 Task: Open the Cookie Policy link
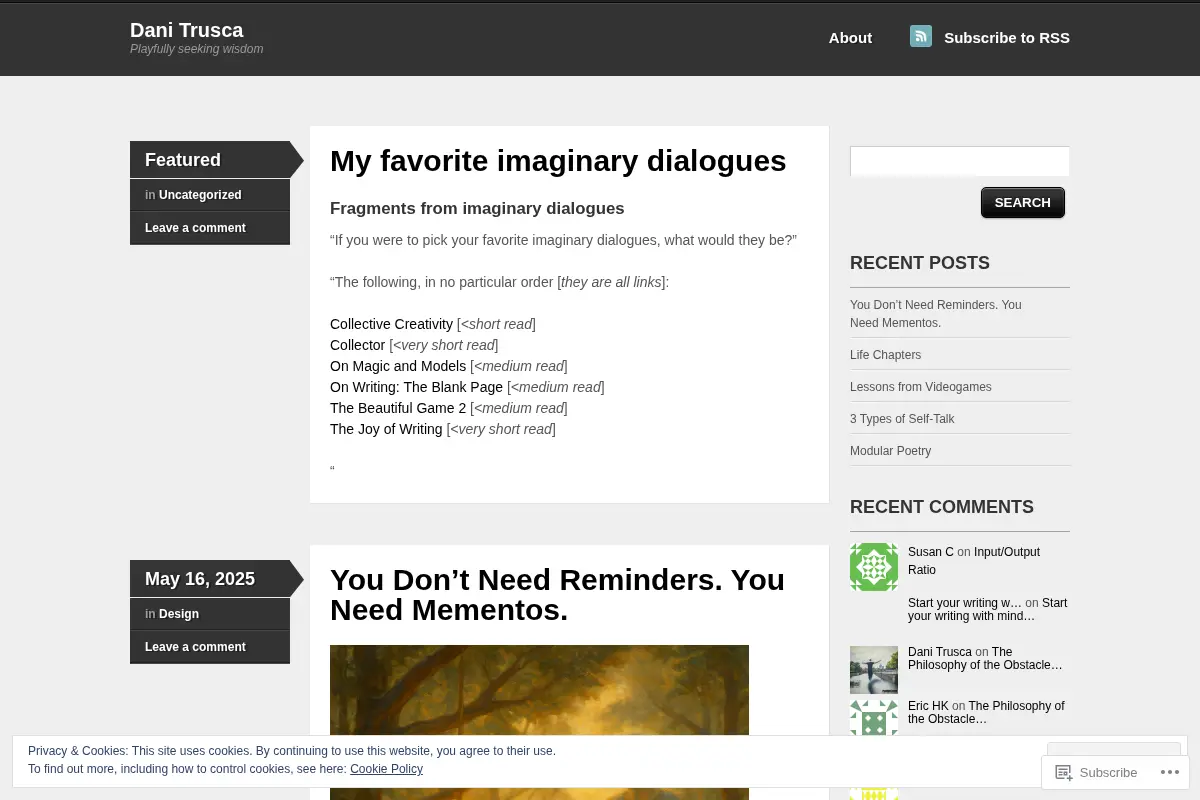coord(386,769)
